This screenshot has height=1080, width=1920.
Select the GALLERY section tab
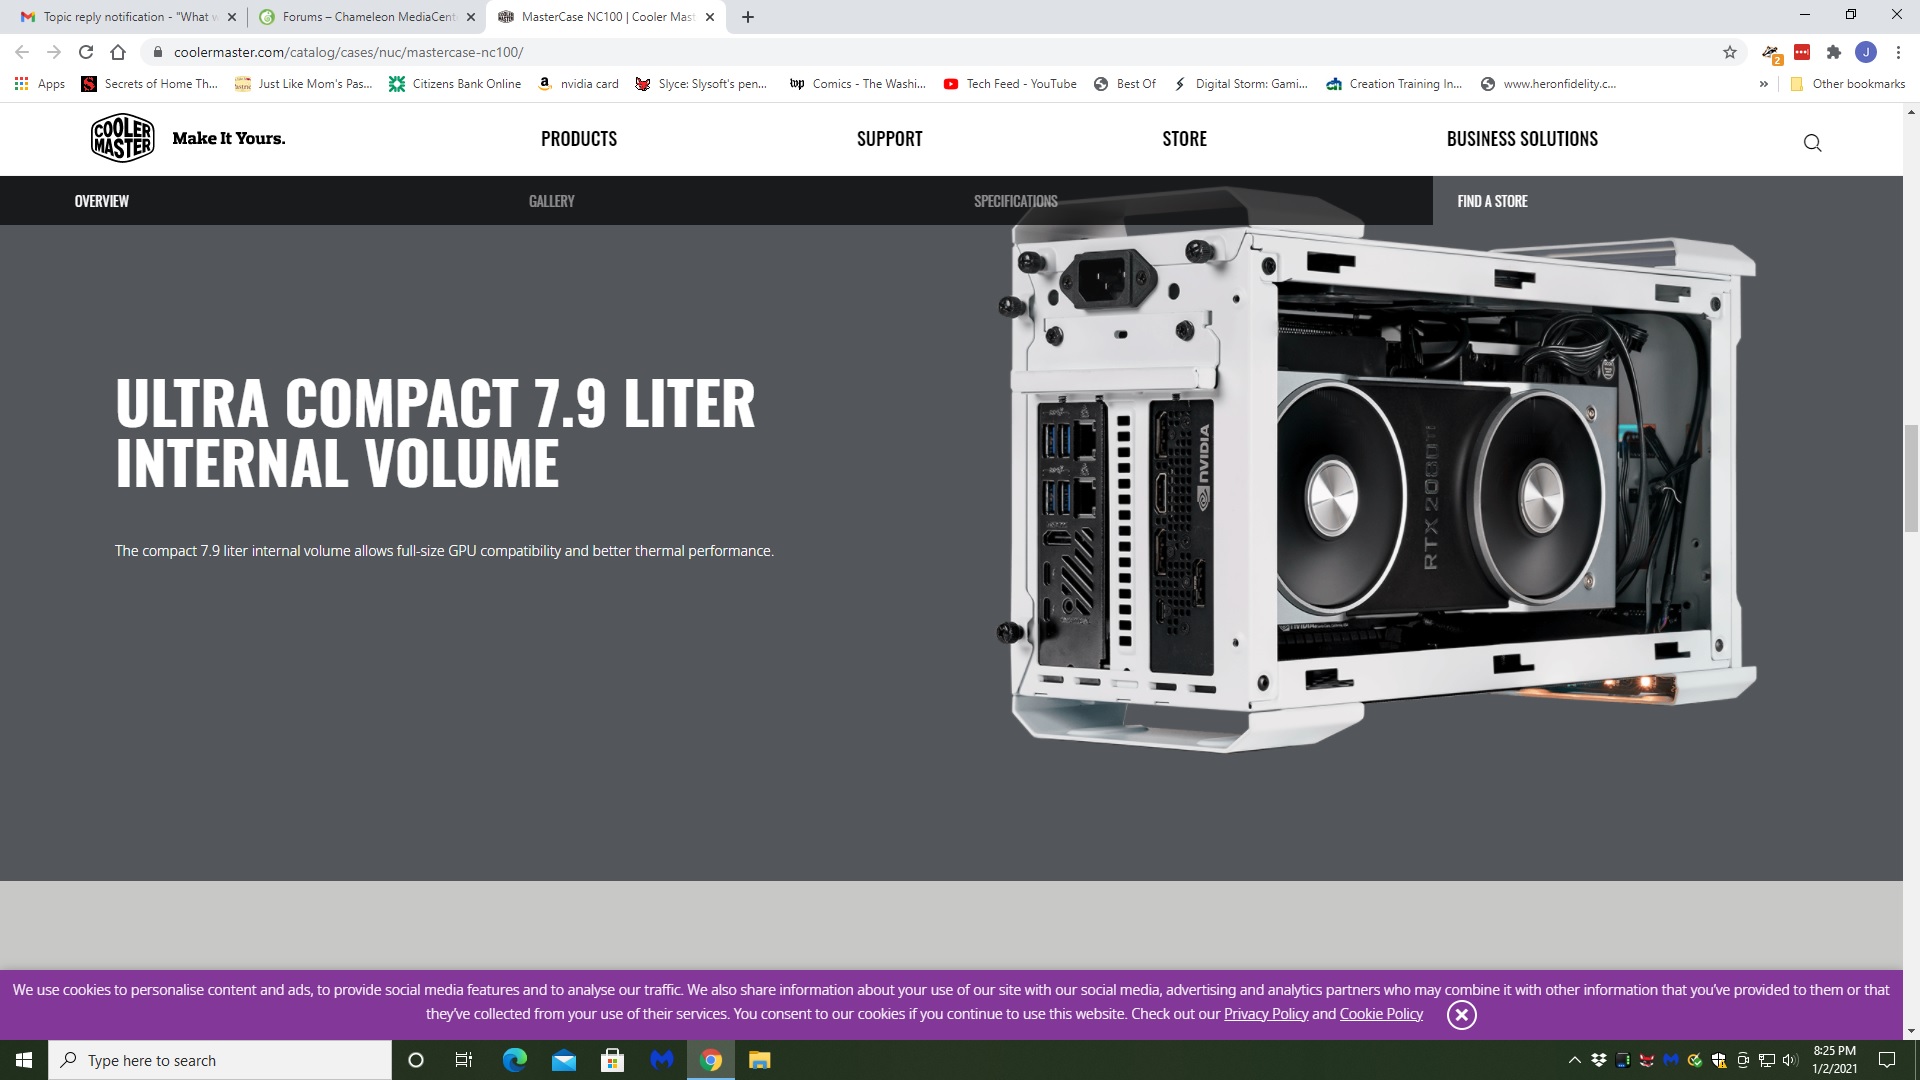(552, 201)
